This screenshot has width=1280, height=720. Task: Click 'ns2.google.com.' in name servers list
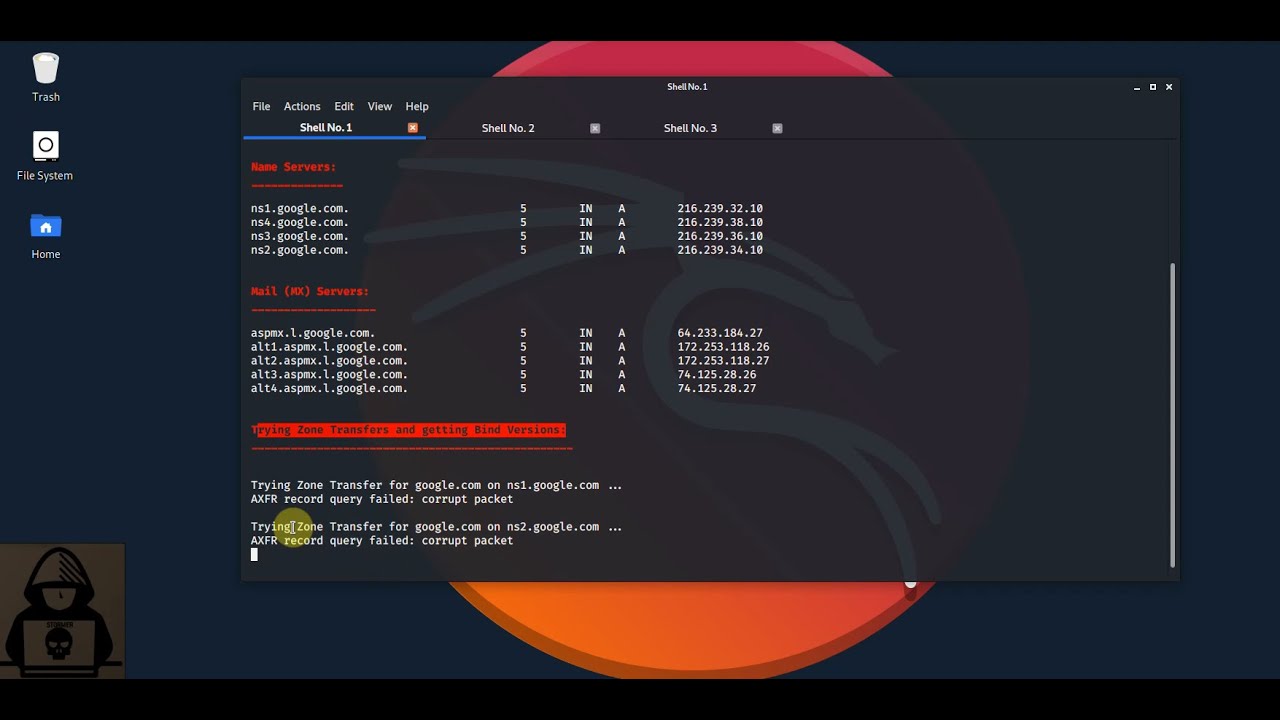click(x=299, y=250)
